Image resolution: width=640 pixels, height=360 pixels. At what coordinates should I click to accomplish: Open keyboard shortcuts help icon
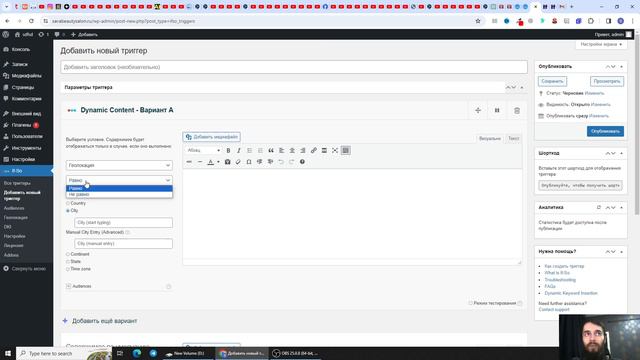pos(302,162)
